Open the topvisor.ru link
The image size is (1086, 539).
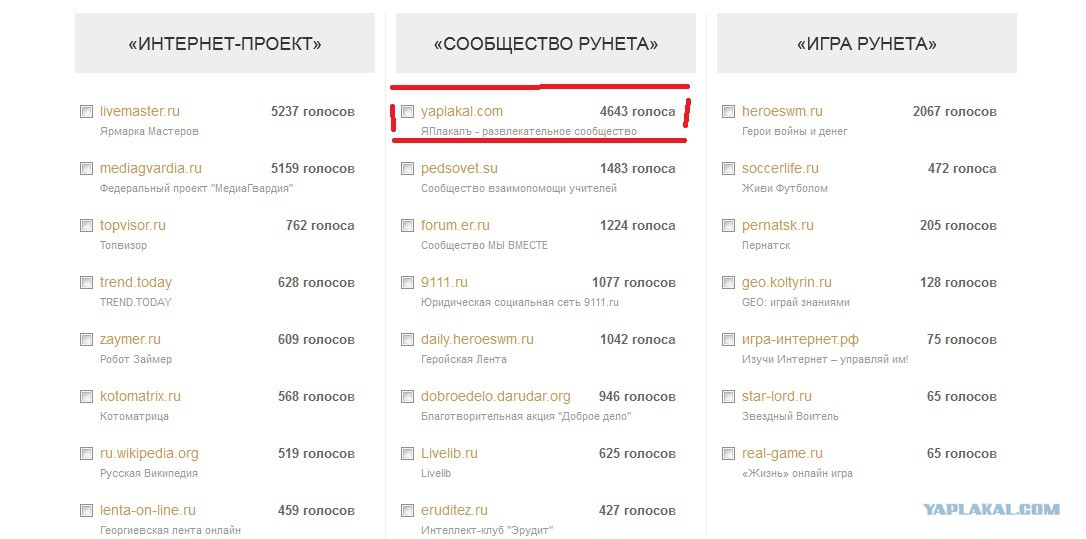(133, 225)
